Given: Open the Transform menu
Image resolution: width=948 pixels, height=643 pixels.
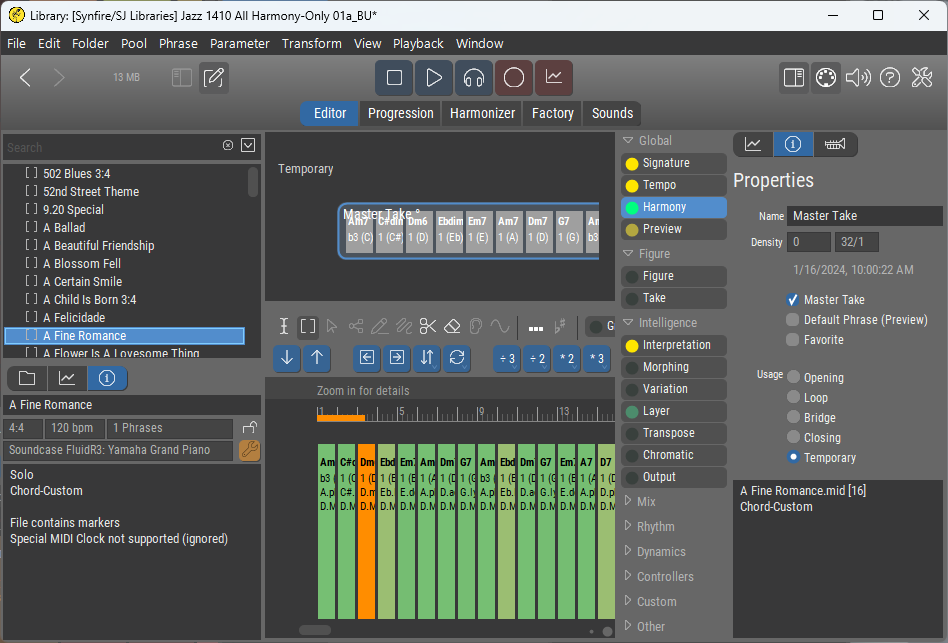Looking at the screenshot, I should (x=311, y=44).
